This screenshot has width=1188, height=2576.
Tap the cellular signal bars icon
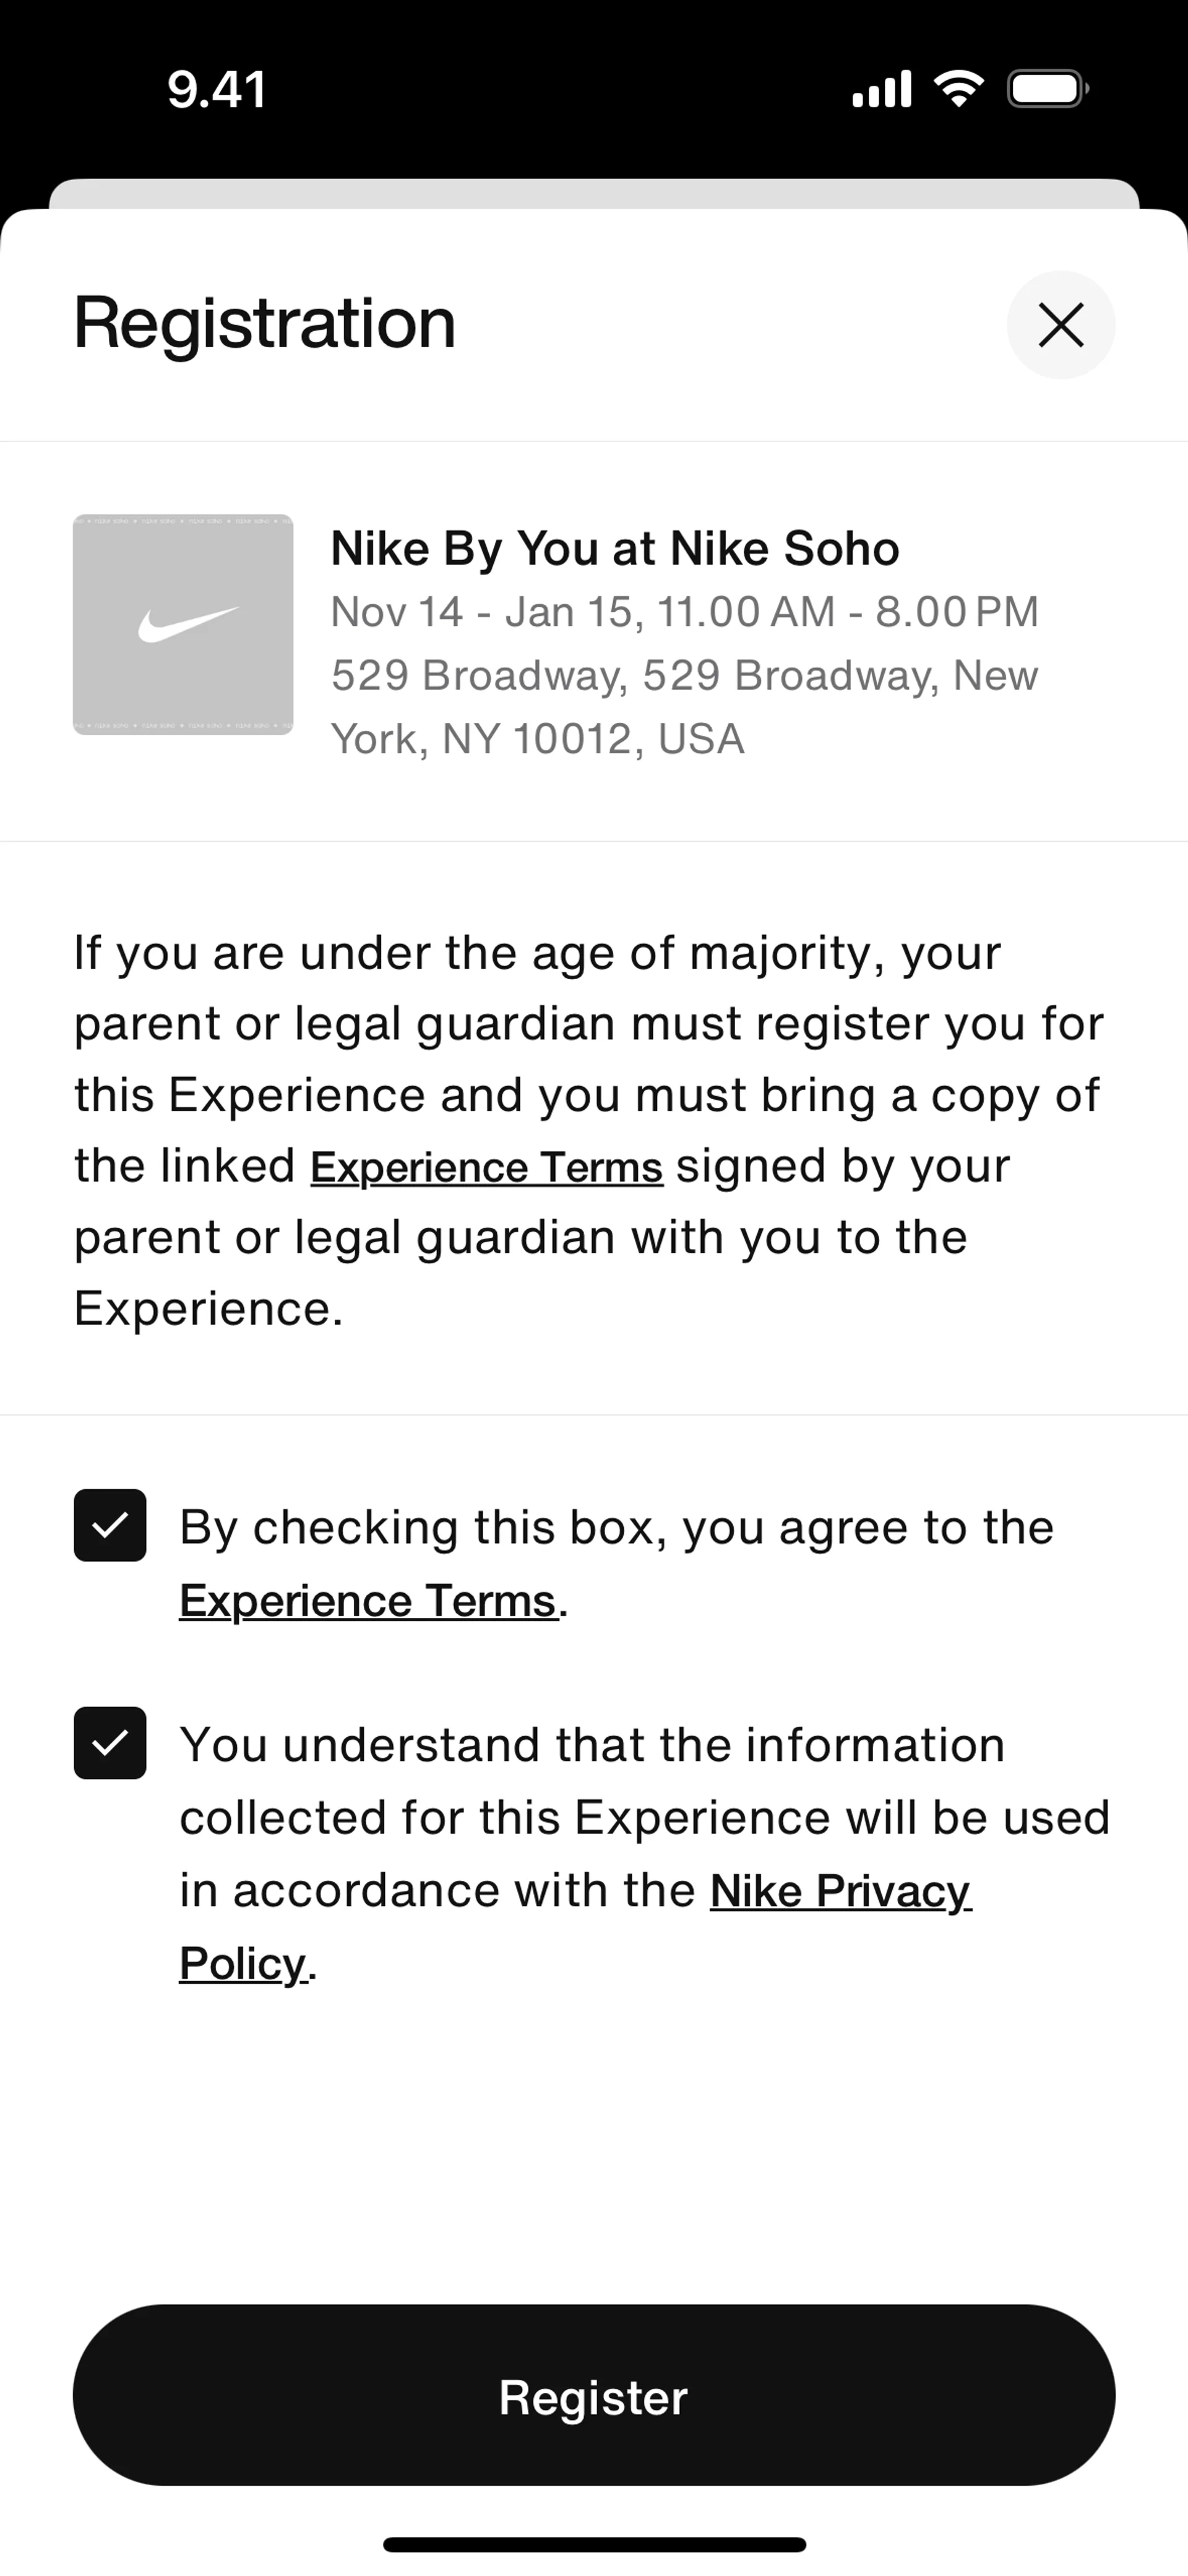pyautogui.click(x=881, y=89)
